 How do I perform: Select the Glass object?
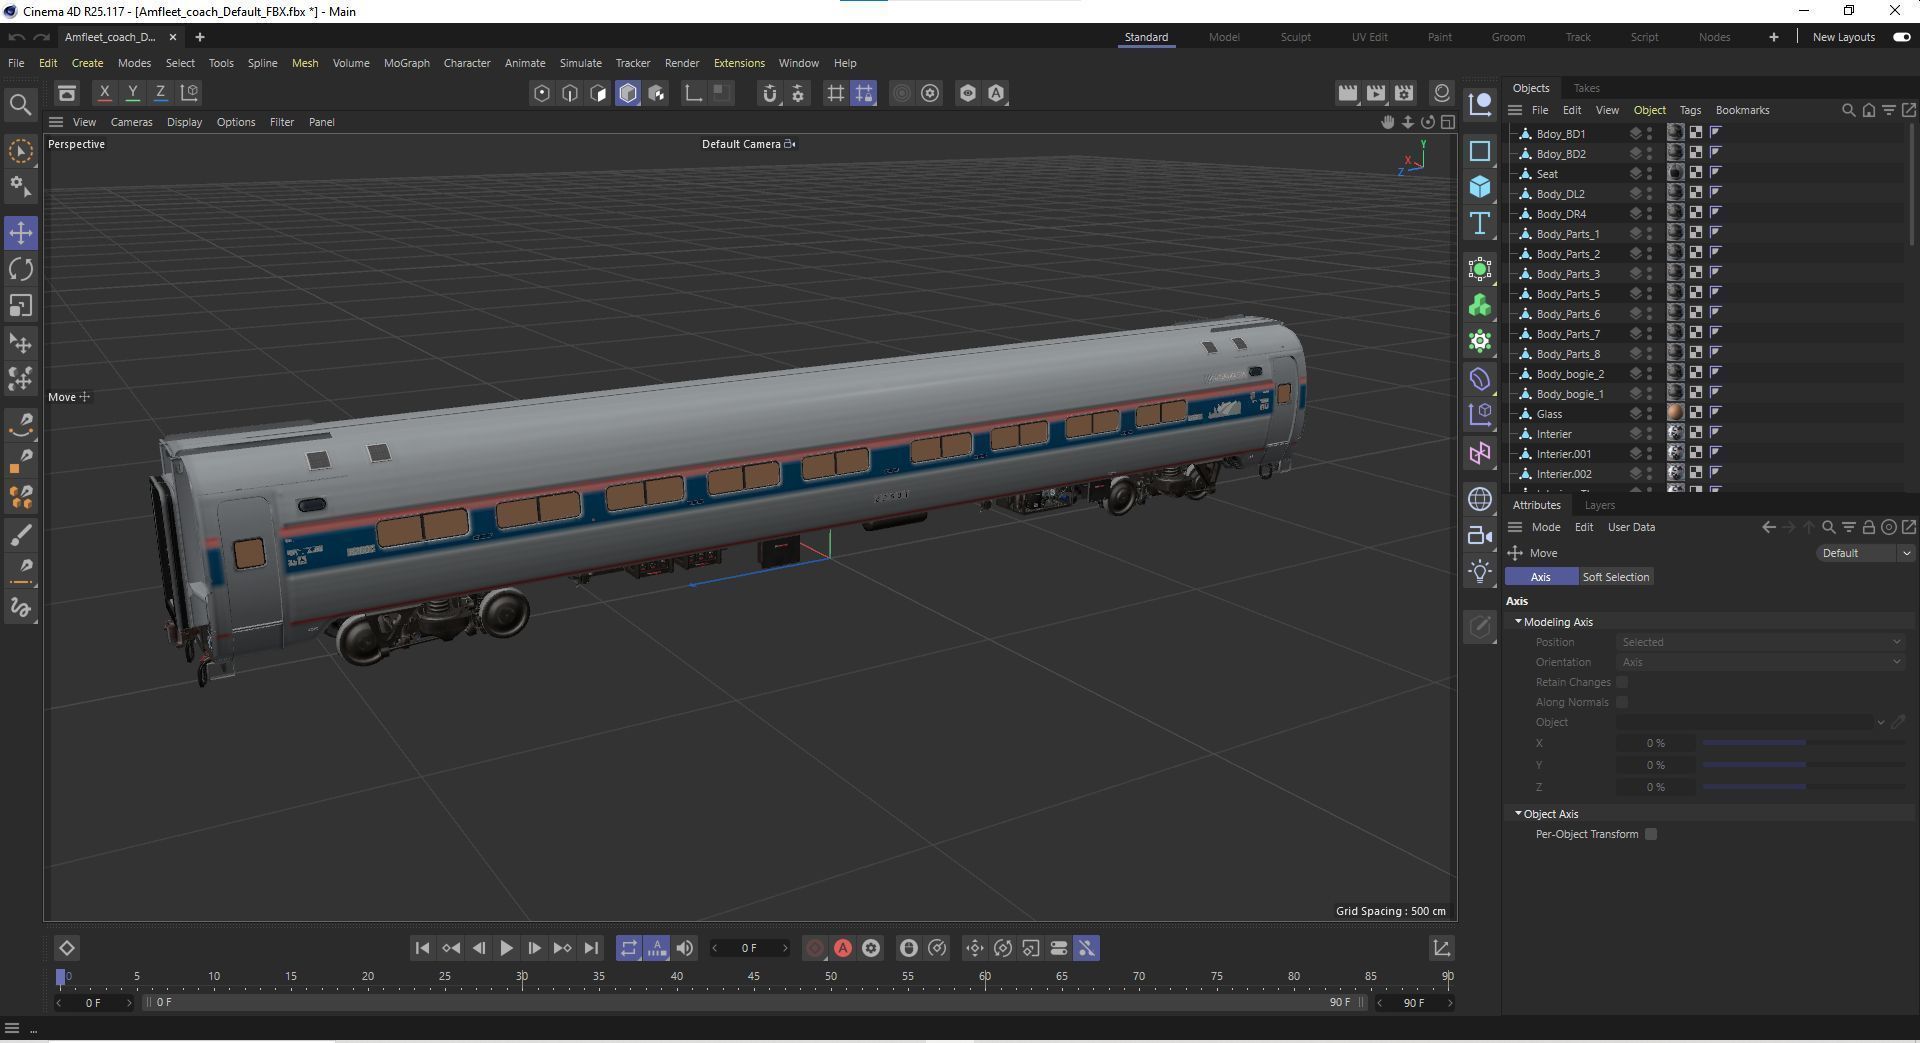click(x=1549, y=414)
